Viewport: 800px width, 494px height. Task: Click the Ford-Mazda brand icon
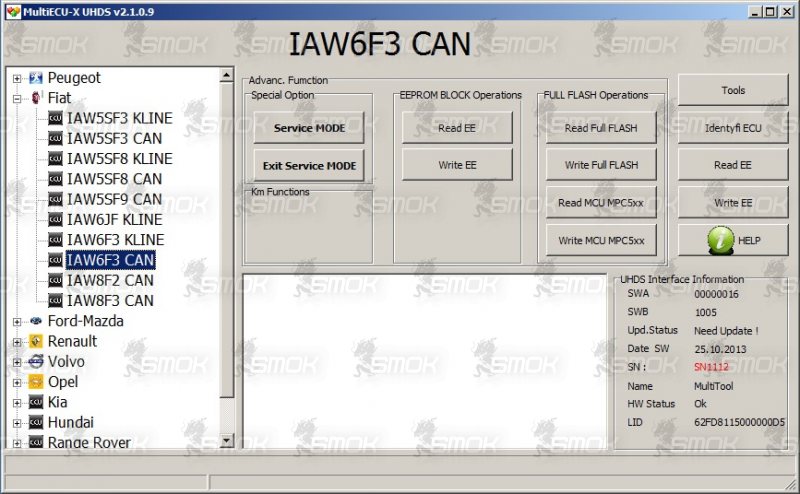36,321
